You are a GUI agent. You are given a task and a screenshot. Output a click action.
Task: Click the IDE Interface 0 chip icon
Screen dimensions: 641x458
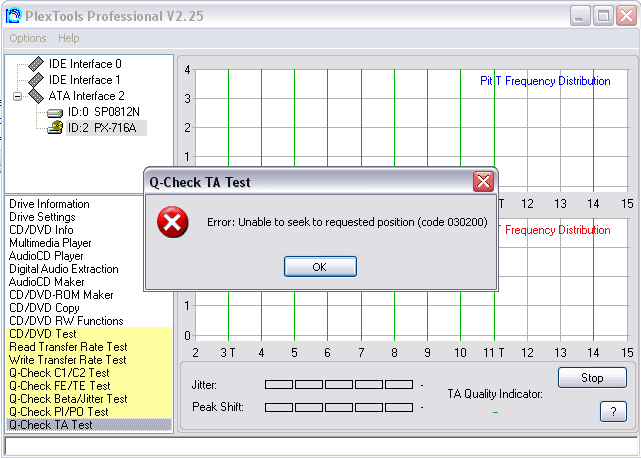[x=36, y=64]
